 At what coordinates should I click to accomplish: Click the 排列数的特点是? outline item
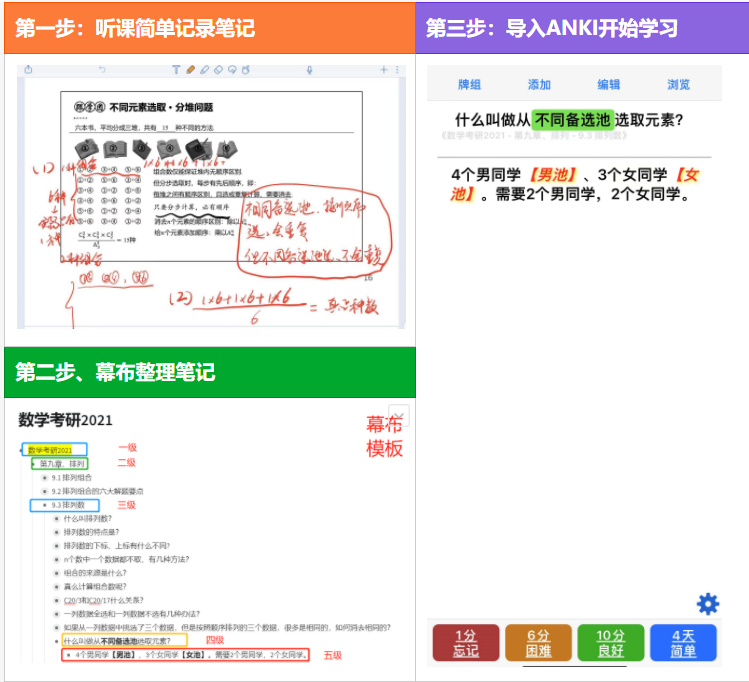[91, 532]
